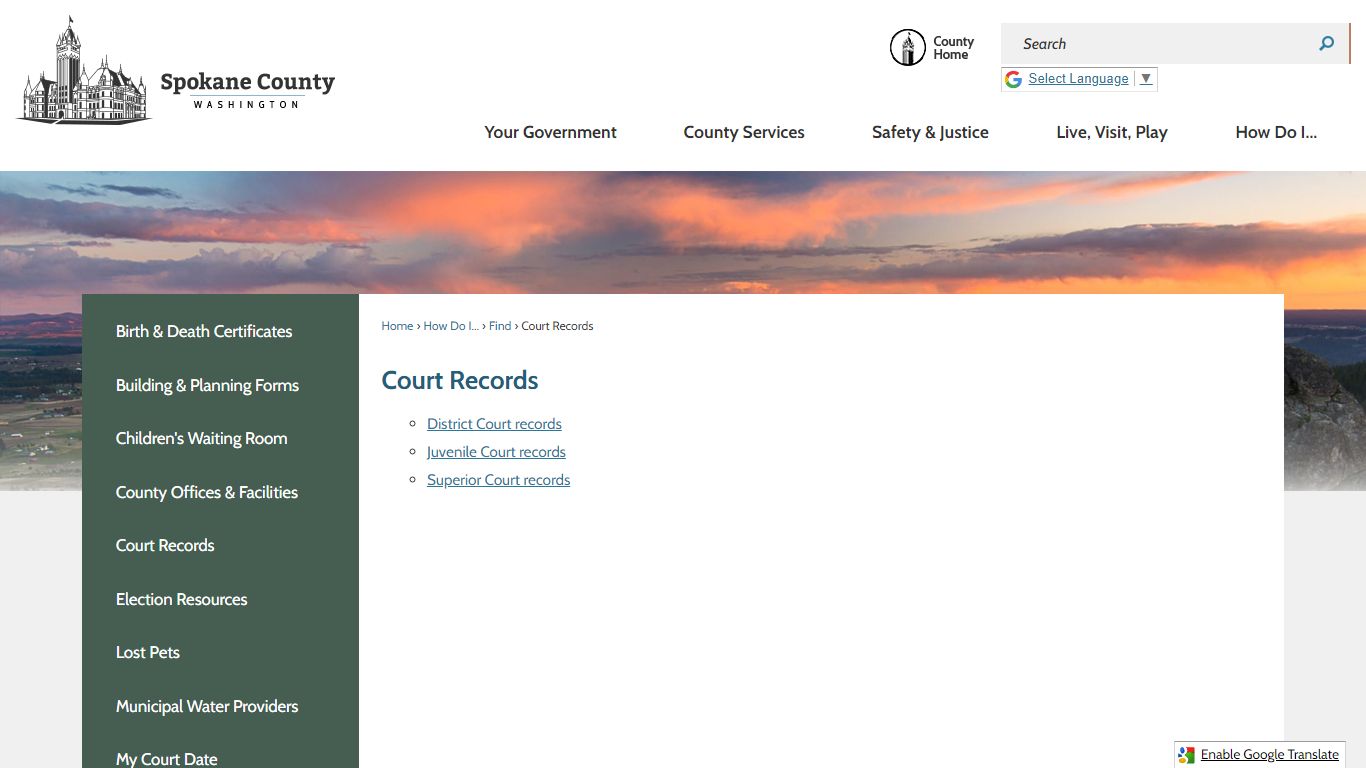Click Find in the breadcrumb
The height and width of the screenshot is (768, 1366).
(x=500, y=326)
